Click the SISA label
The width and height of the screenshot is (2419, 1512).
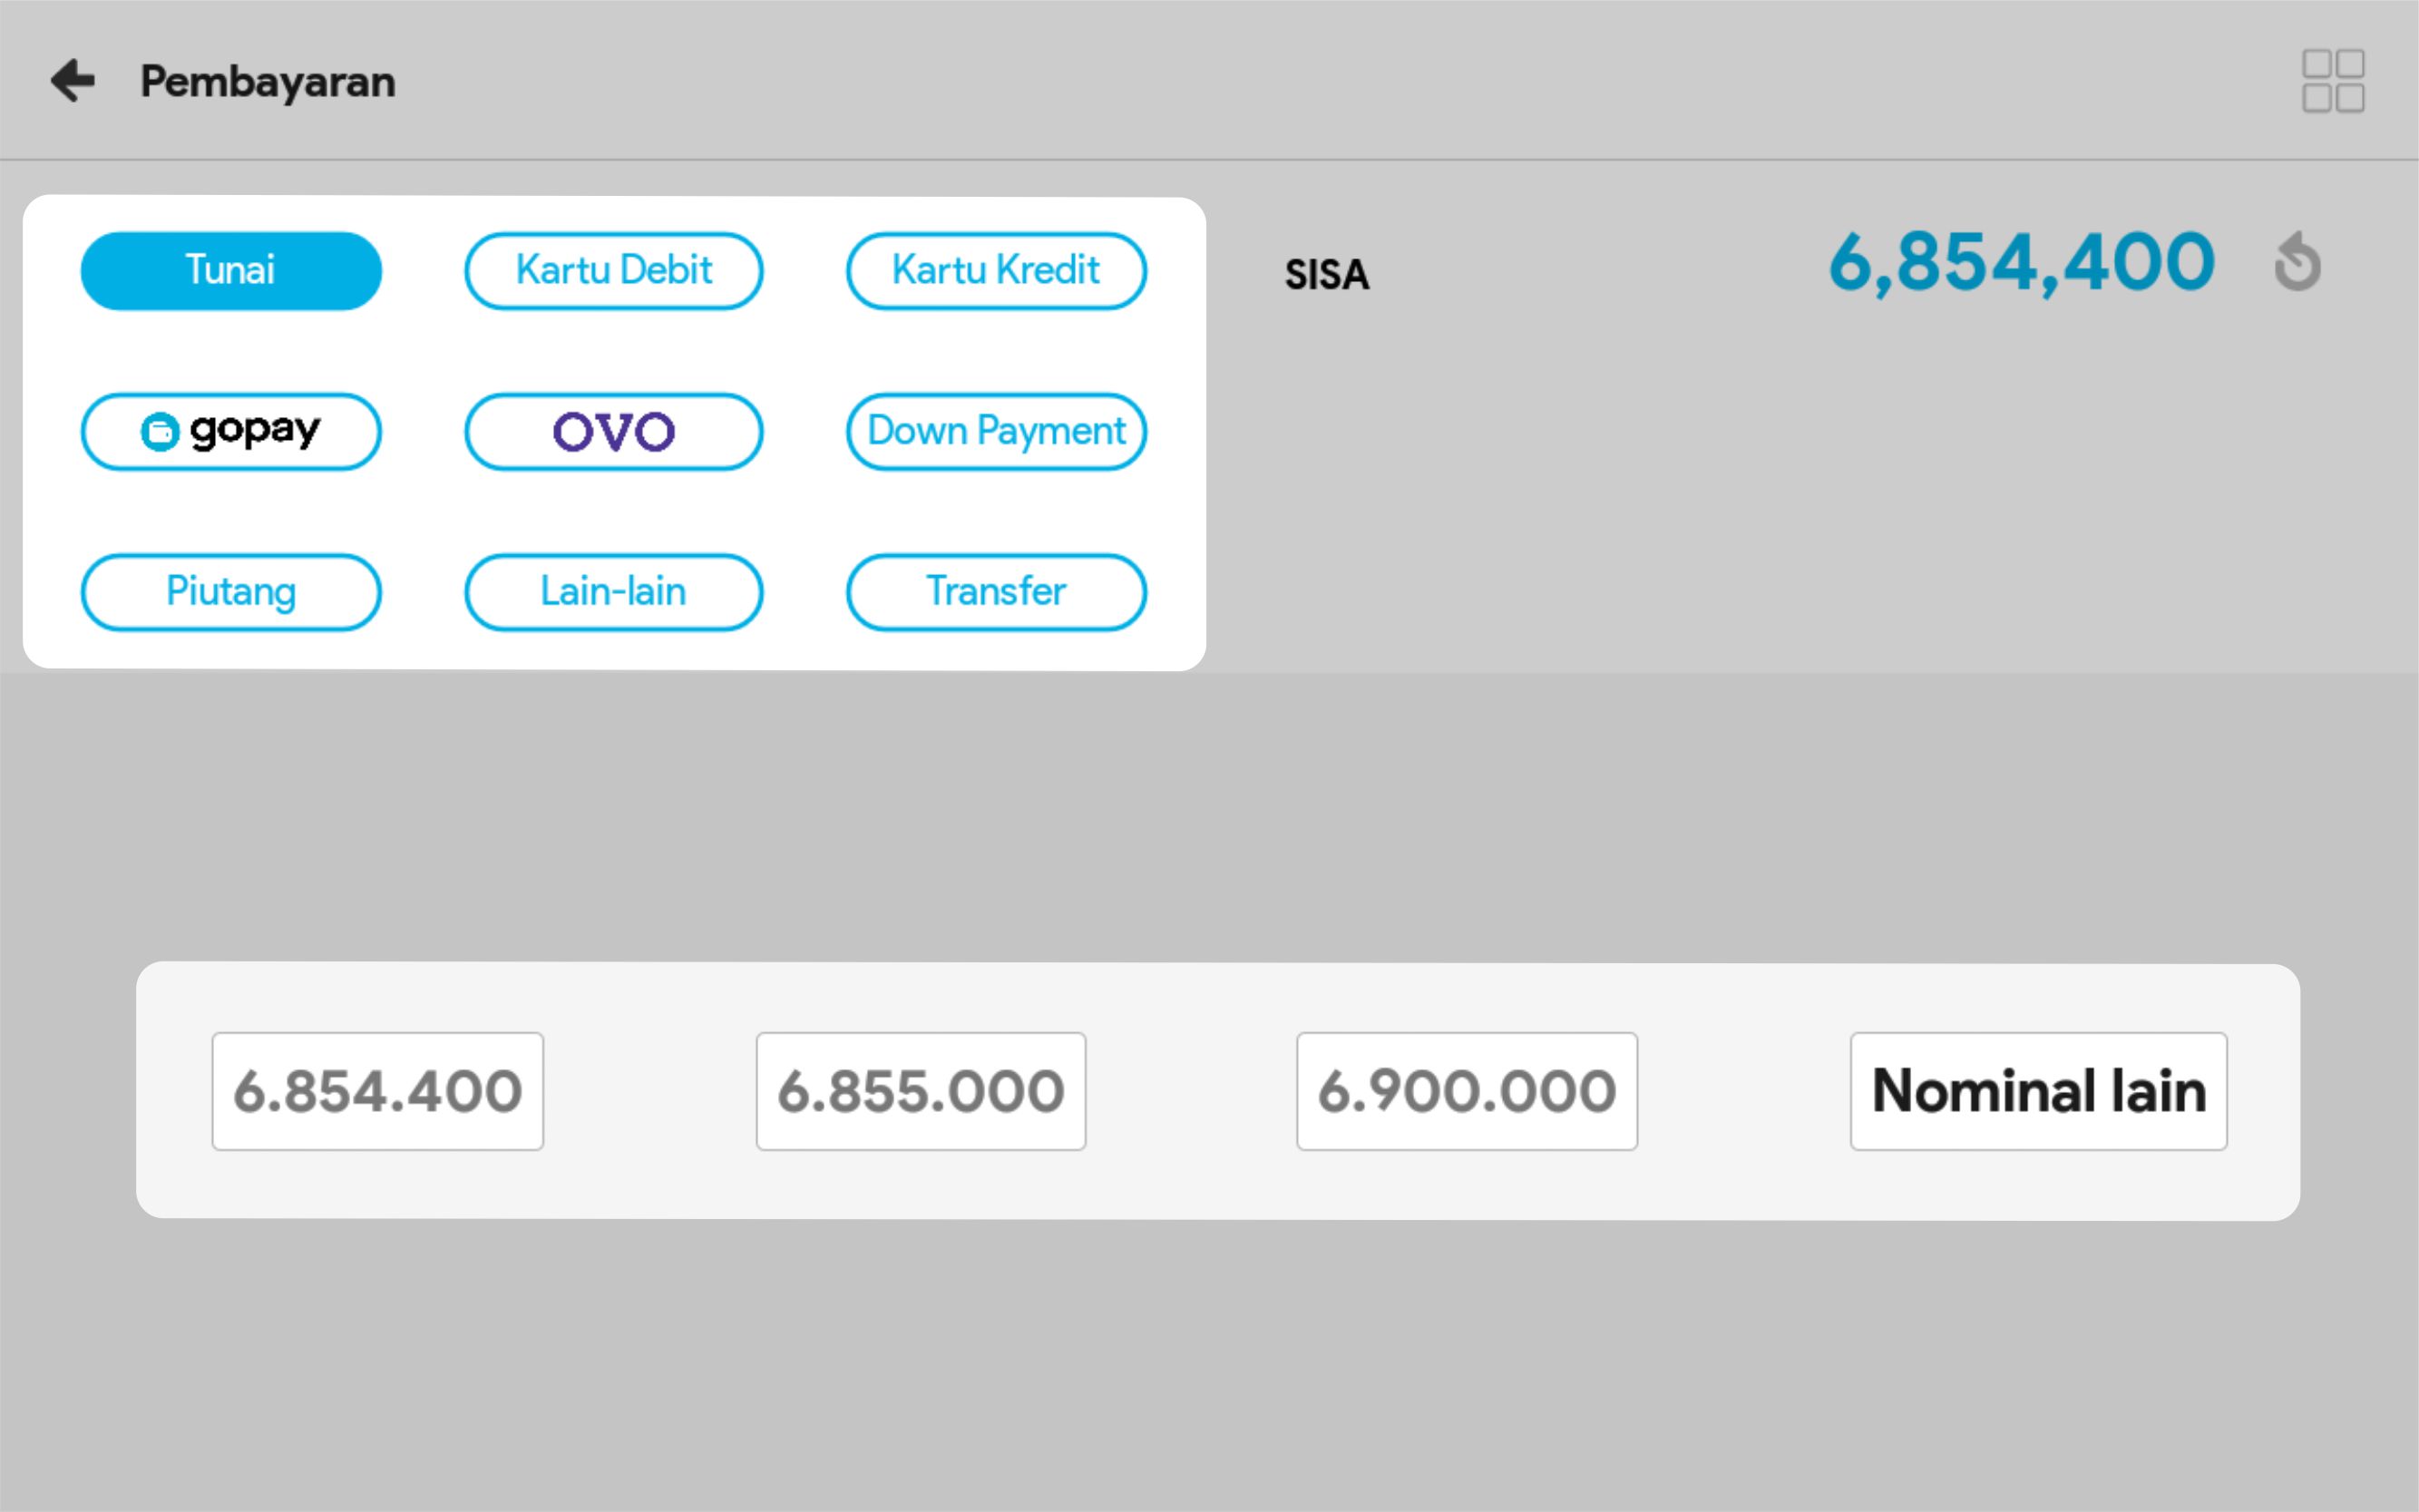click(x=1326, y=275)
